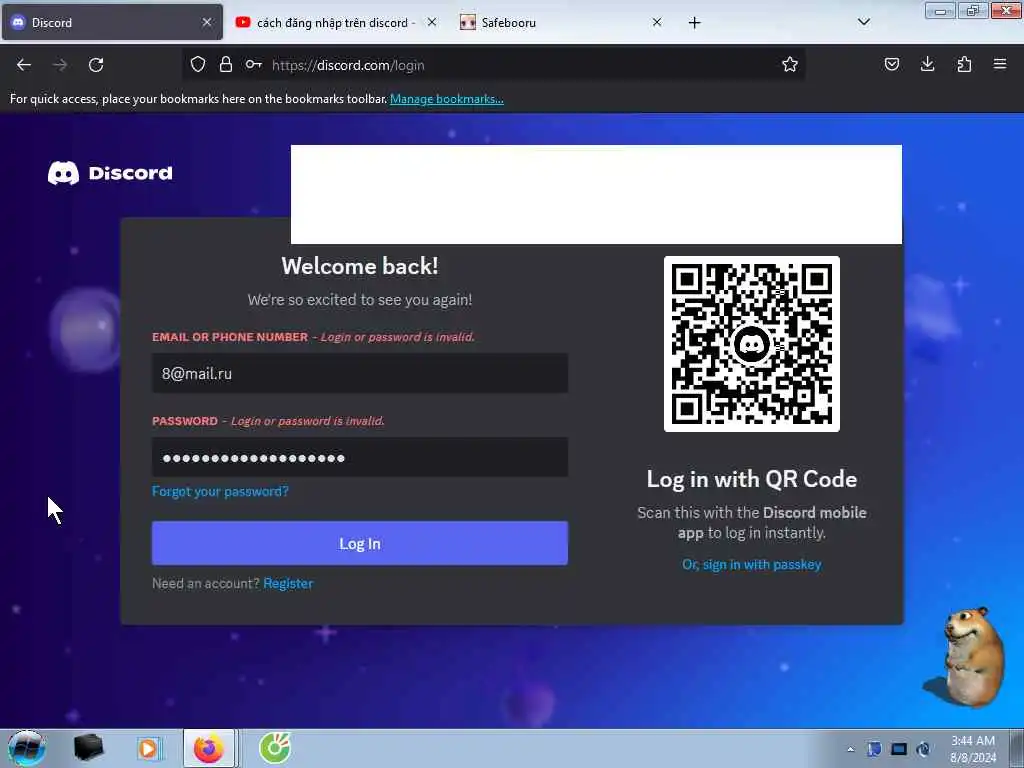Click the Discord logo at top left
The image size is (1024, 768).
[x=110, y=173]
